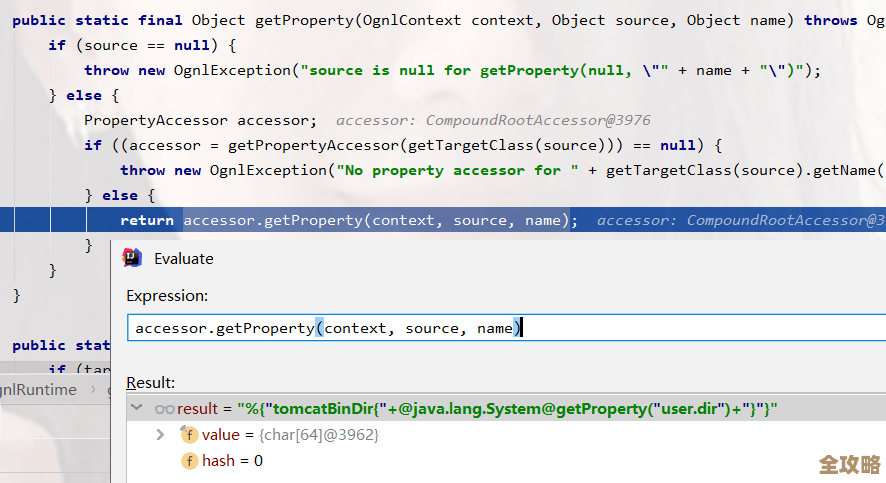This screenshot has width=886, height=483.
Task: Select the value = {char[64]@3962} row
Action: click(290, 435)
